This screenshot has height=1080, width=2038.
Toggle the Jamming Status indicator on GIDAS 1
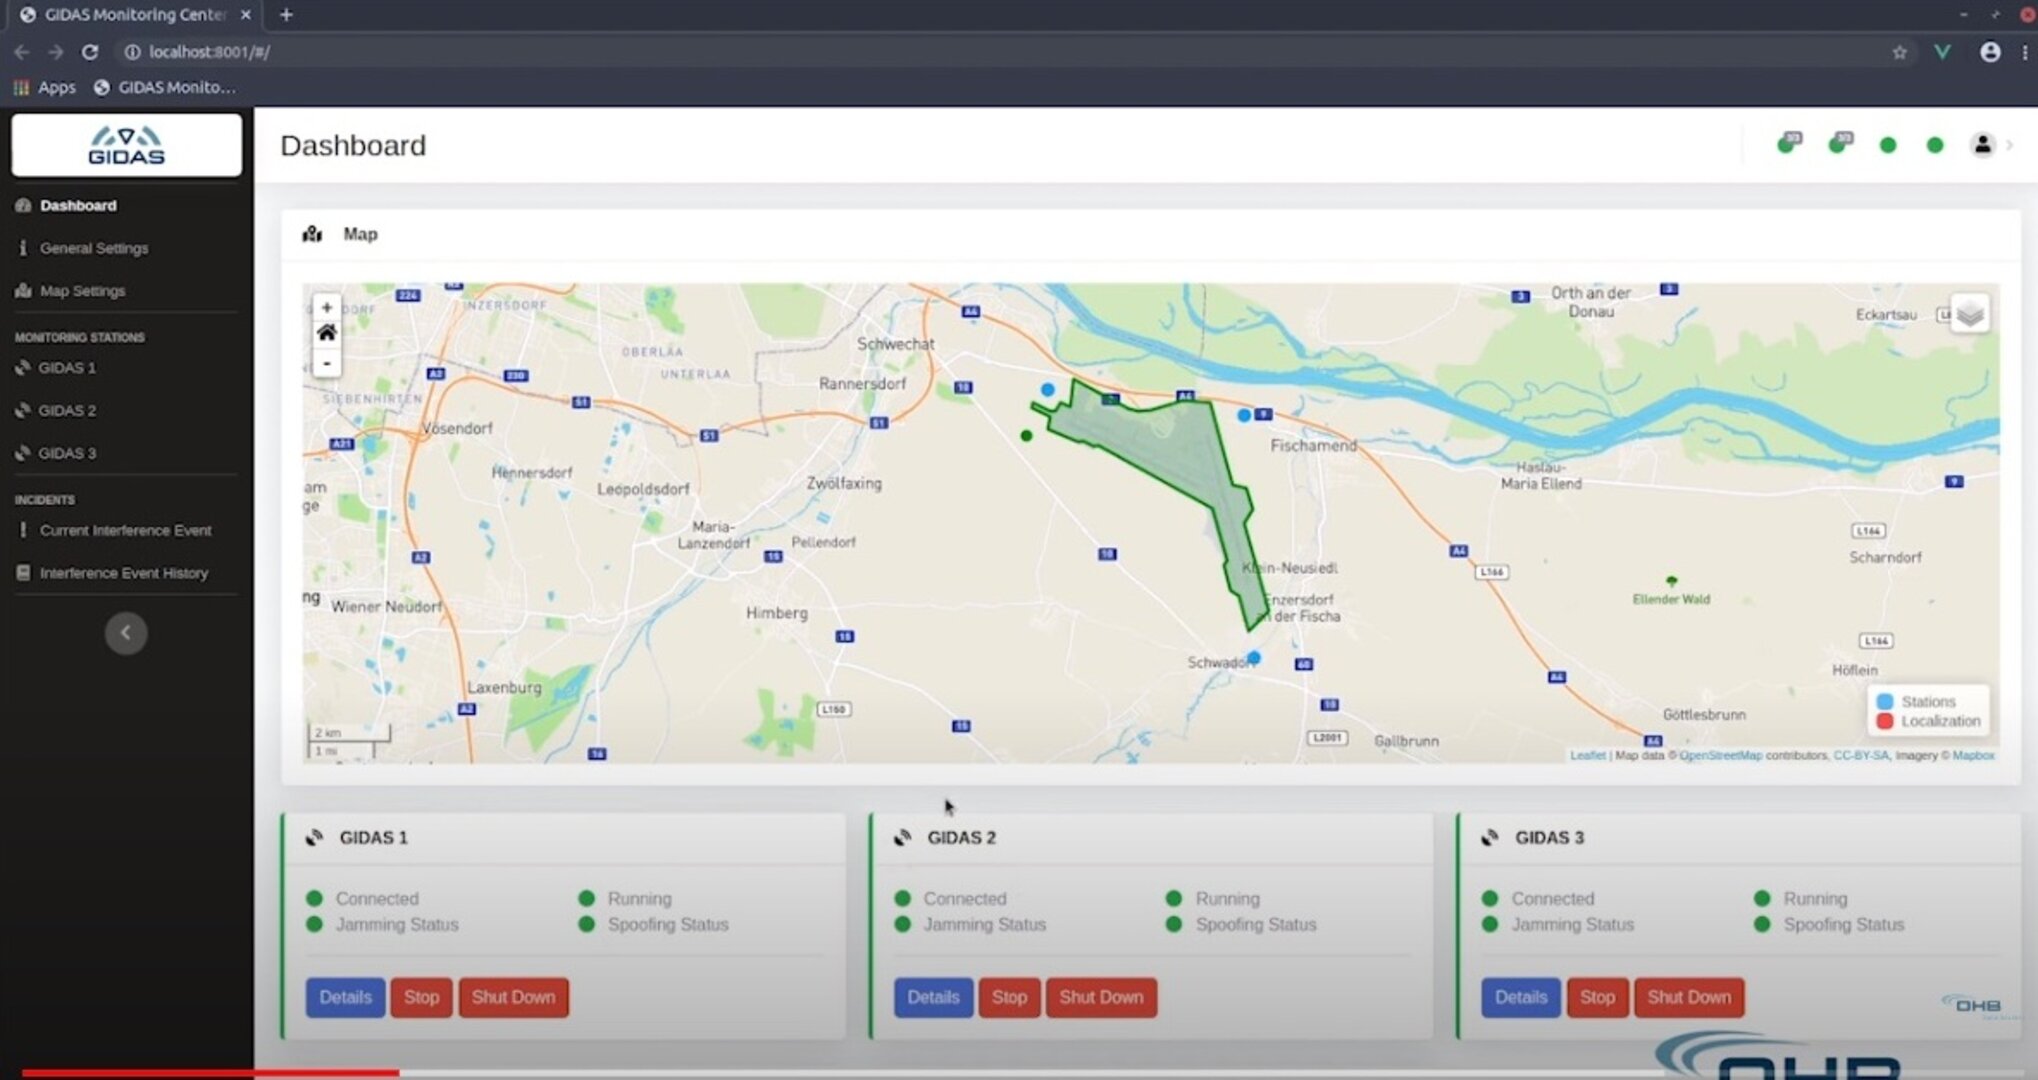click(313, 924)
